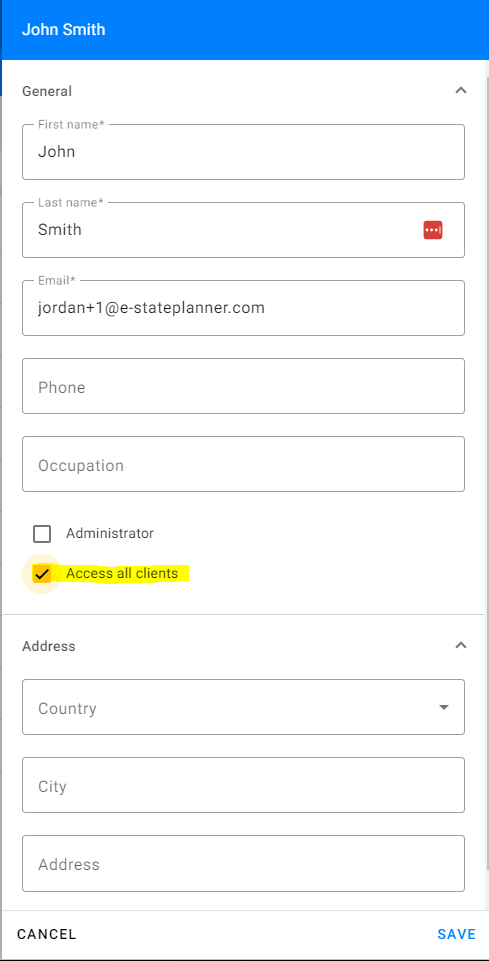
Task: Click the Access all clients label text
Action: click(x=122, y=574)
